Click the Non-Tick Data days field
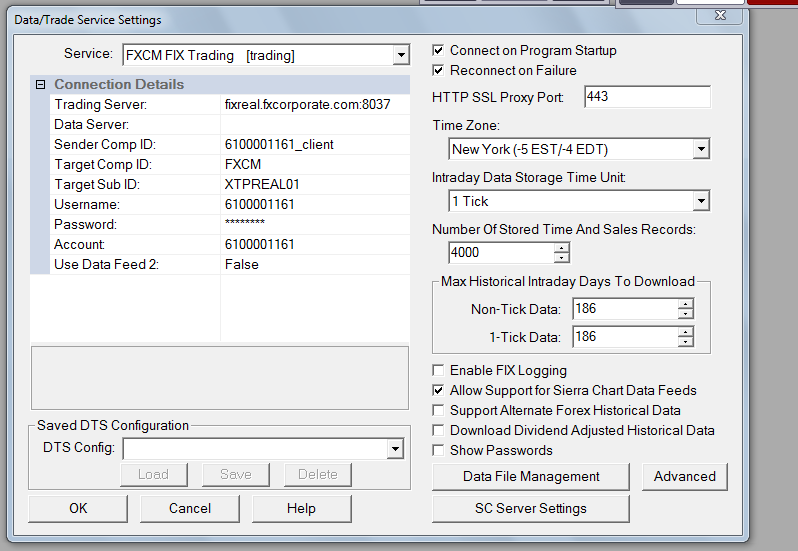 click(625, 308)
